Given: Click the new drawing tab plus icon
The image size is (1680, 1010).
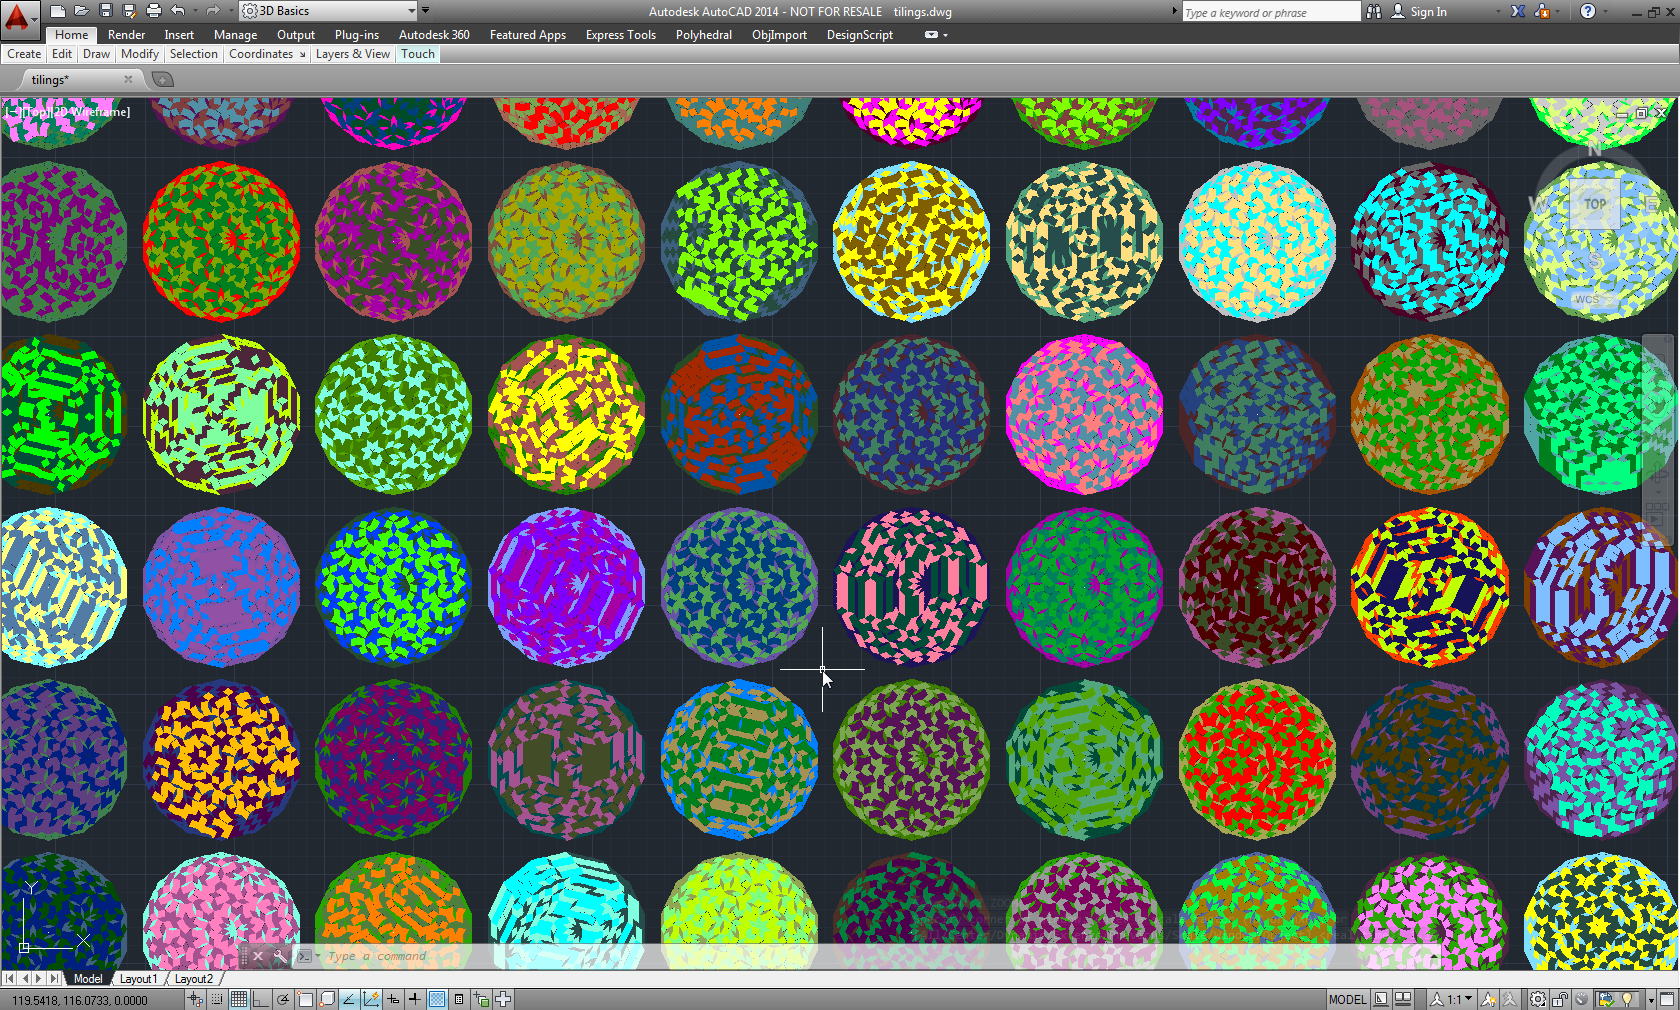Looking at the screenshot, I should click(163, 80).
